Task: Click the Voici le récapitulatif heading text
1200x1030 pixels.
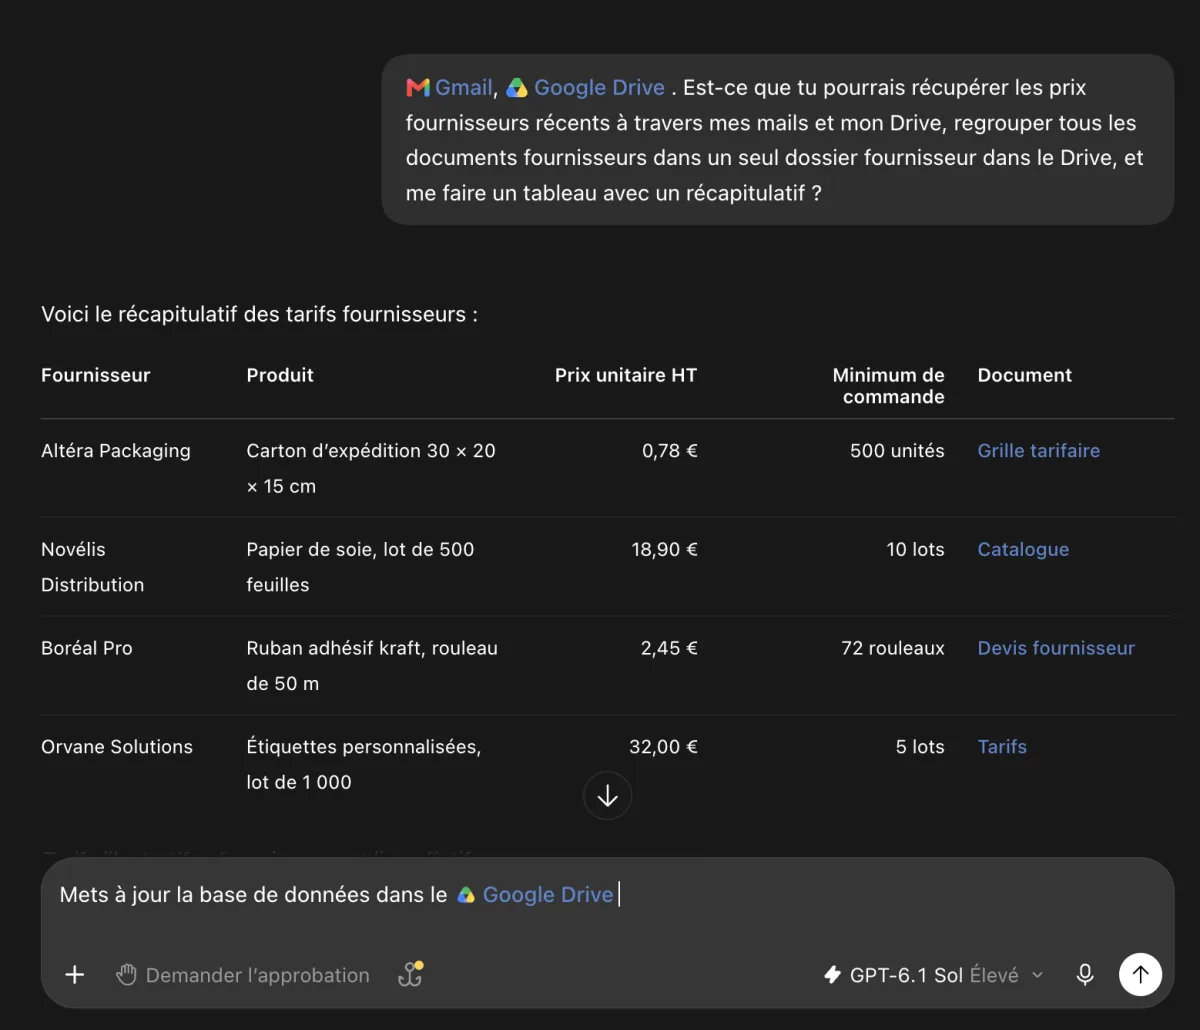Action: pos(260,315)
